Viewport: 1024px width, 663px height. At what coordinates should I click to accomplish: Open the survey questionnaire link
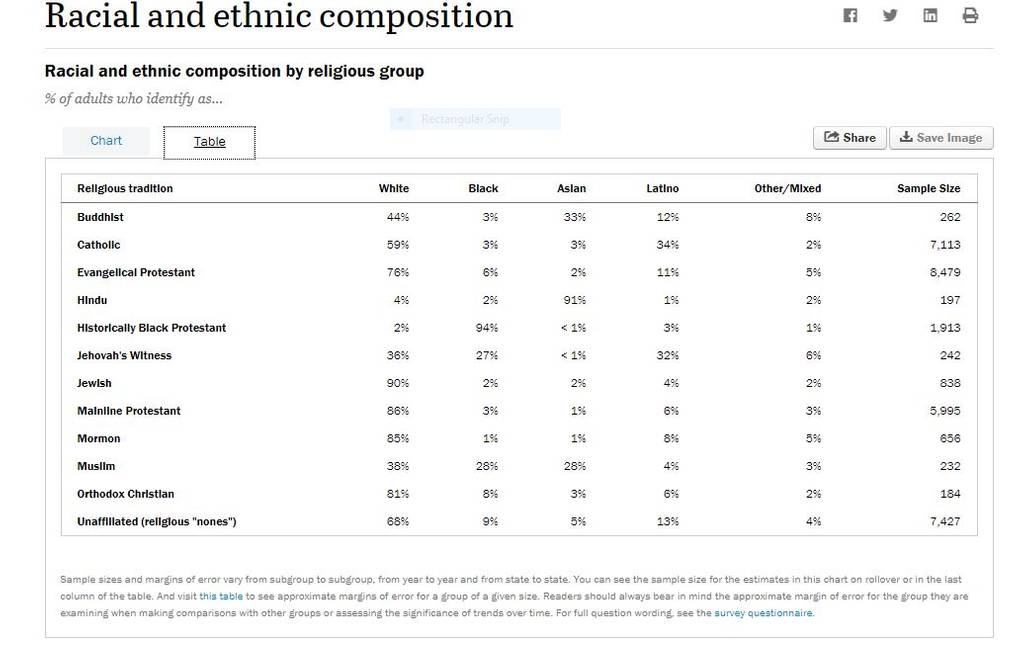[763, 613]
